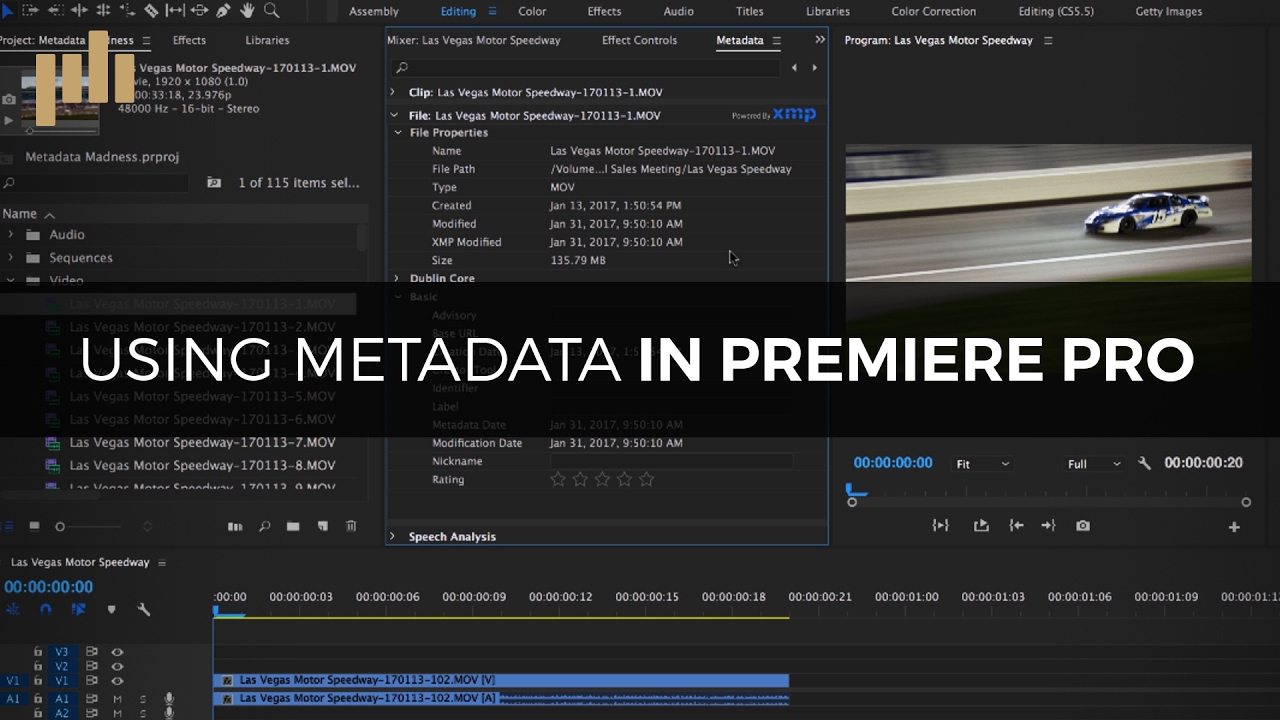
Task: Switch to the Assembly workspace
Action: 374,11
